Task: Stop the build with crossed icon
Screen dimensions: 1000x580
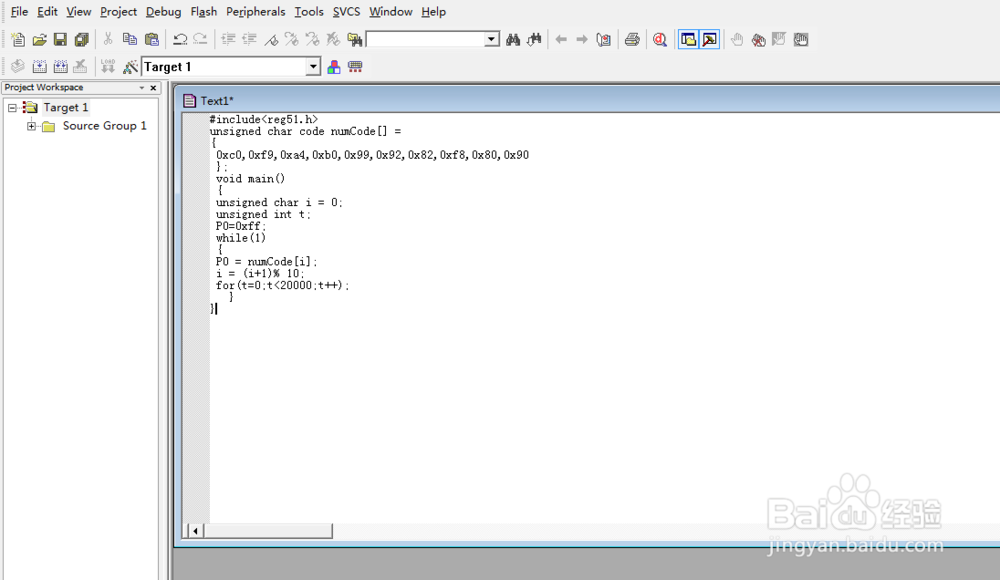Action: tap(80, 66)
